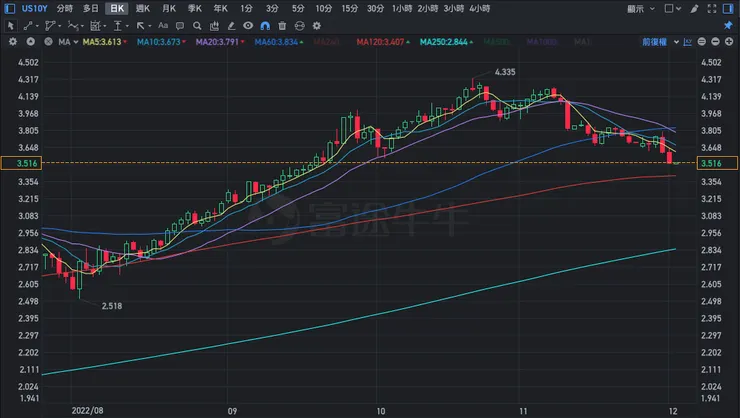Expand line tool options arrow
740x418 pixels.
coord(37,26)
